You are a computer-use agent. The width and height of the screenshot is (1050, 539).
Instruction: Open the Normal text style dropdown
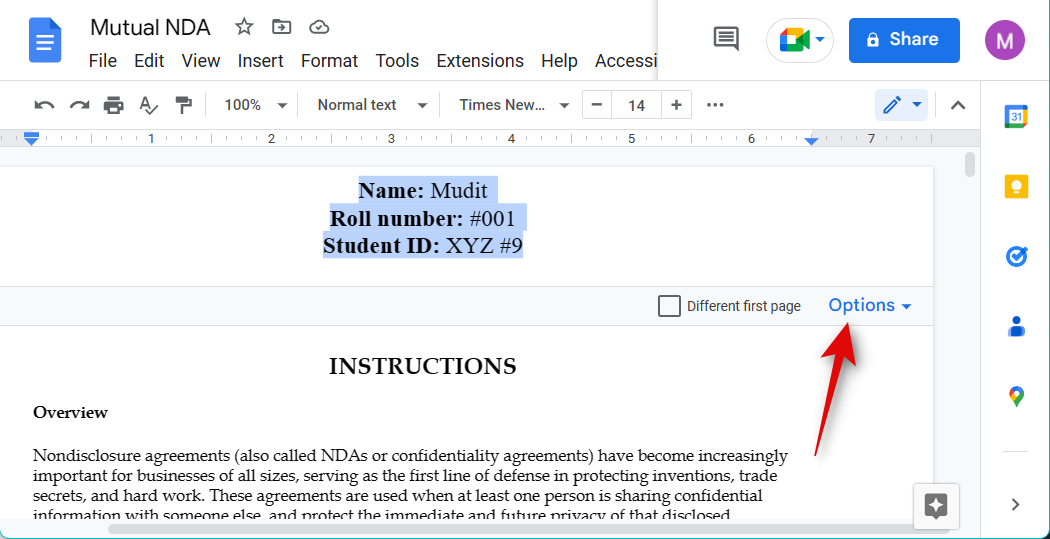pyautogui.click(x=372, y=105)
